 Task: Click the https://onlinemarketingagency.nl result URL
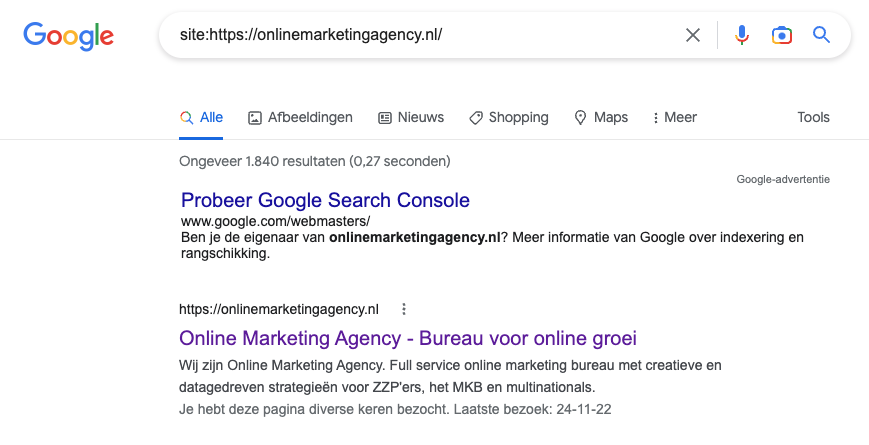point(279,309)
